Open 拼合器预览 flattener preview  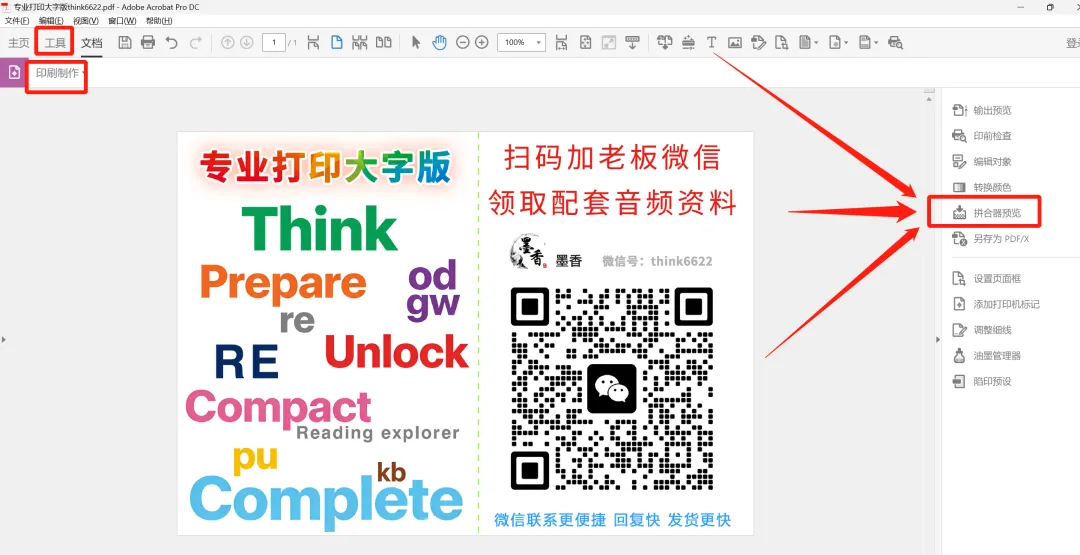pyautogui.click(x=986, y=213)
